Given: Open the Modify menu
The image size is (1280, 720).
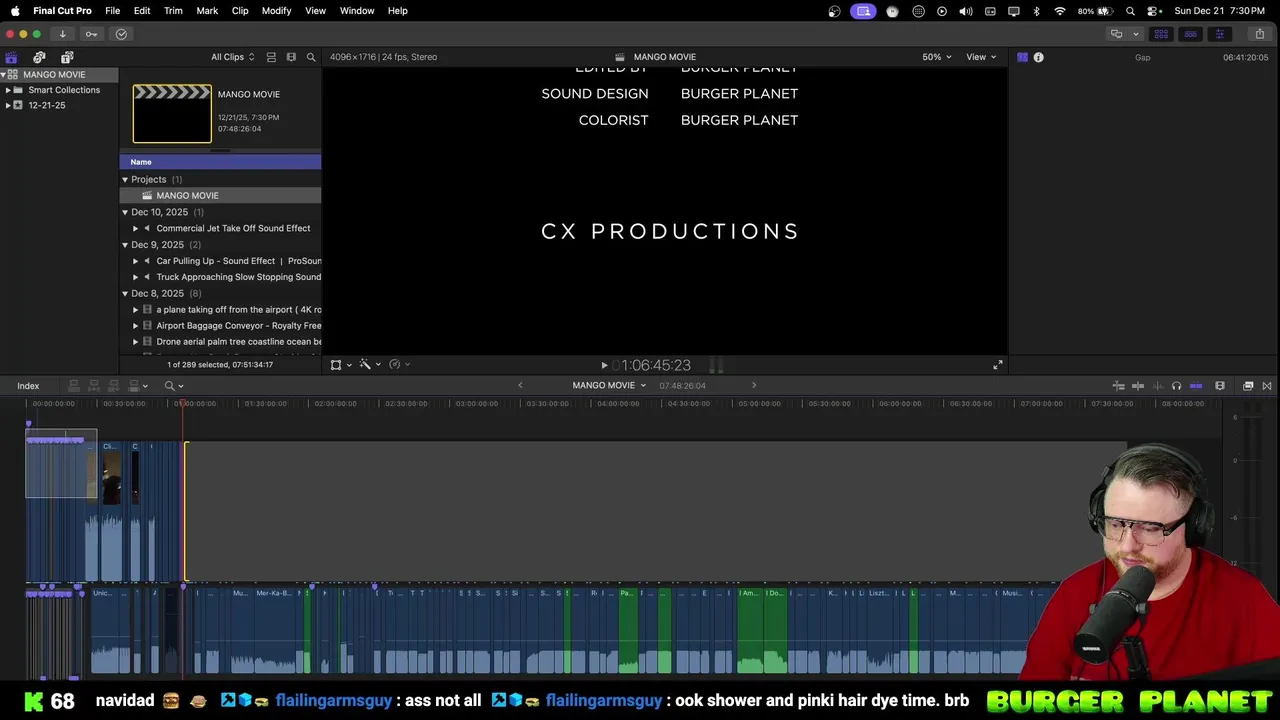Looking at the screenshot, I should [276, 11].
